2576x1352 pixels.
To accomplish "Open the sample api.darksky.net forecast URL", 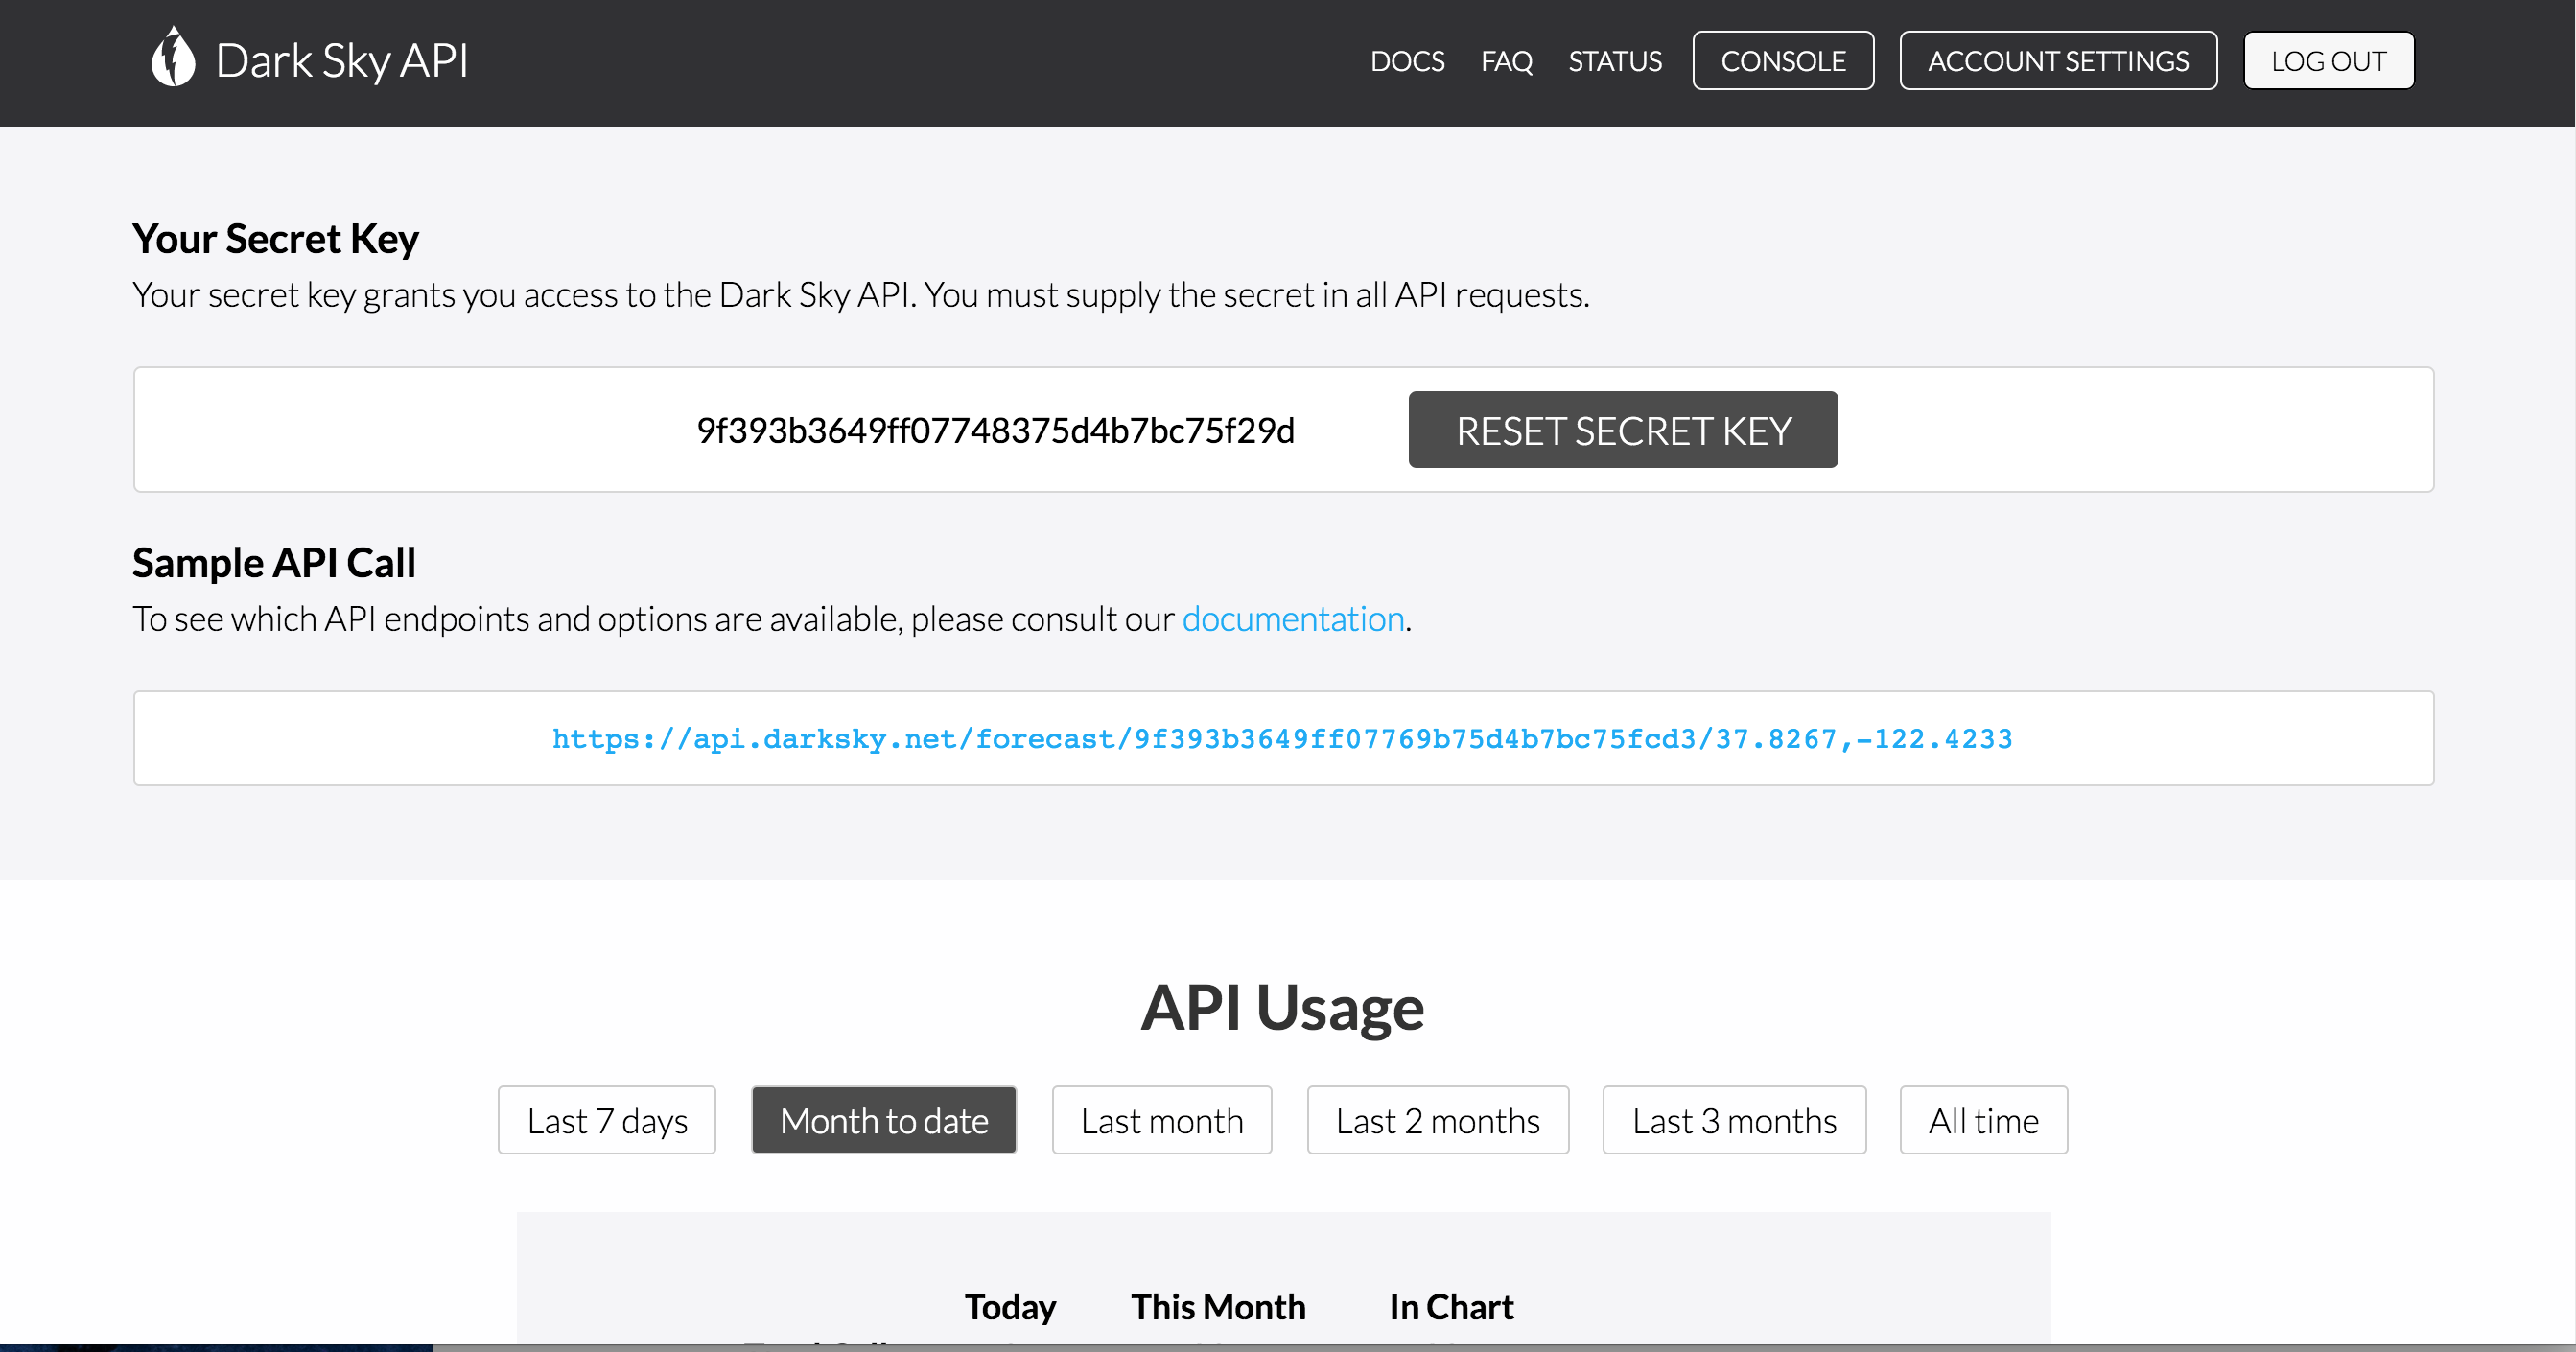I will coord(1282,739).
